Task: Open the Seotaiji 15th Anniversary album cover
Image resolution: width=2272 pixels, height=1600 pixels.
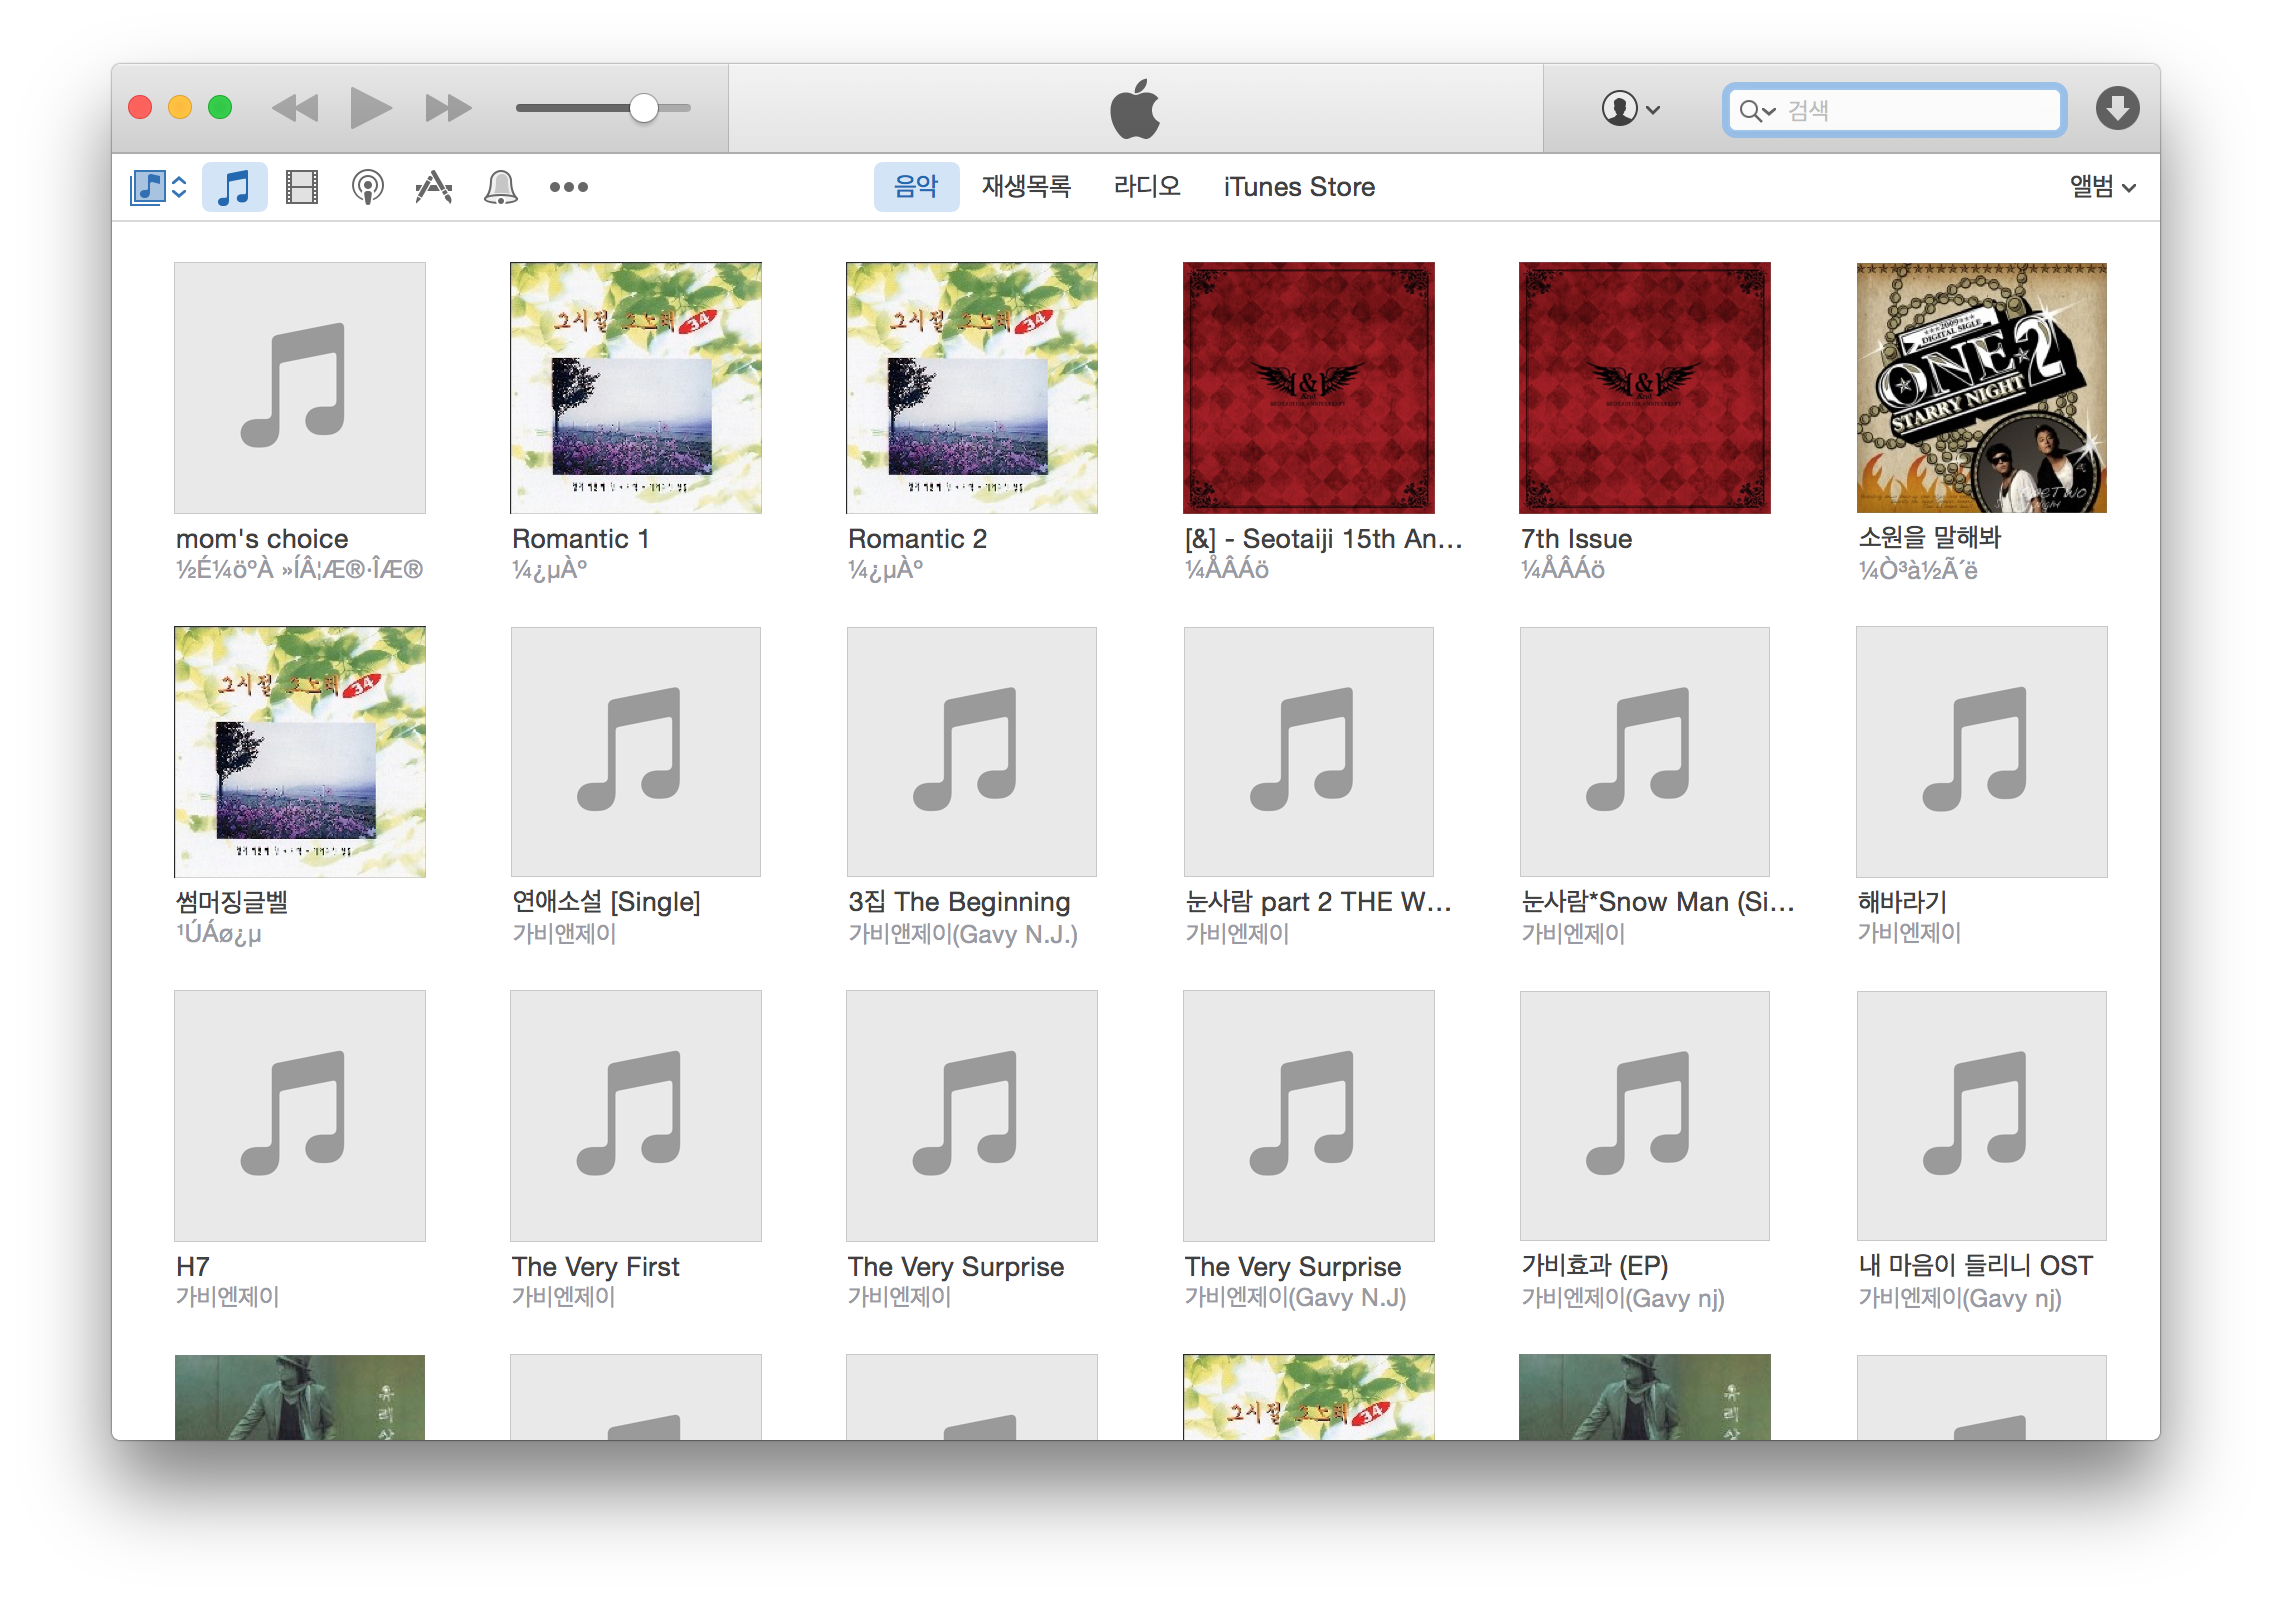Action: click(x=1309, y=388)
